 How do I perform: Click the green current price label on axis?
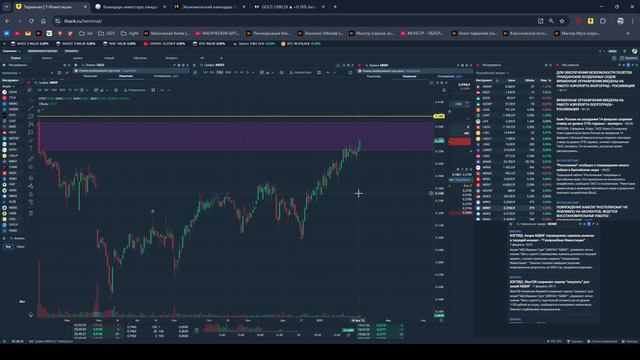439,140
